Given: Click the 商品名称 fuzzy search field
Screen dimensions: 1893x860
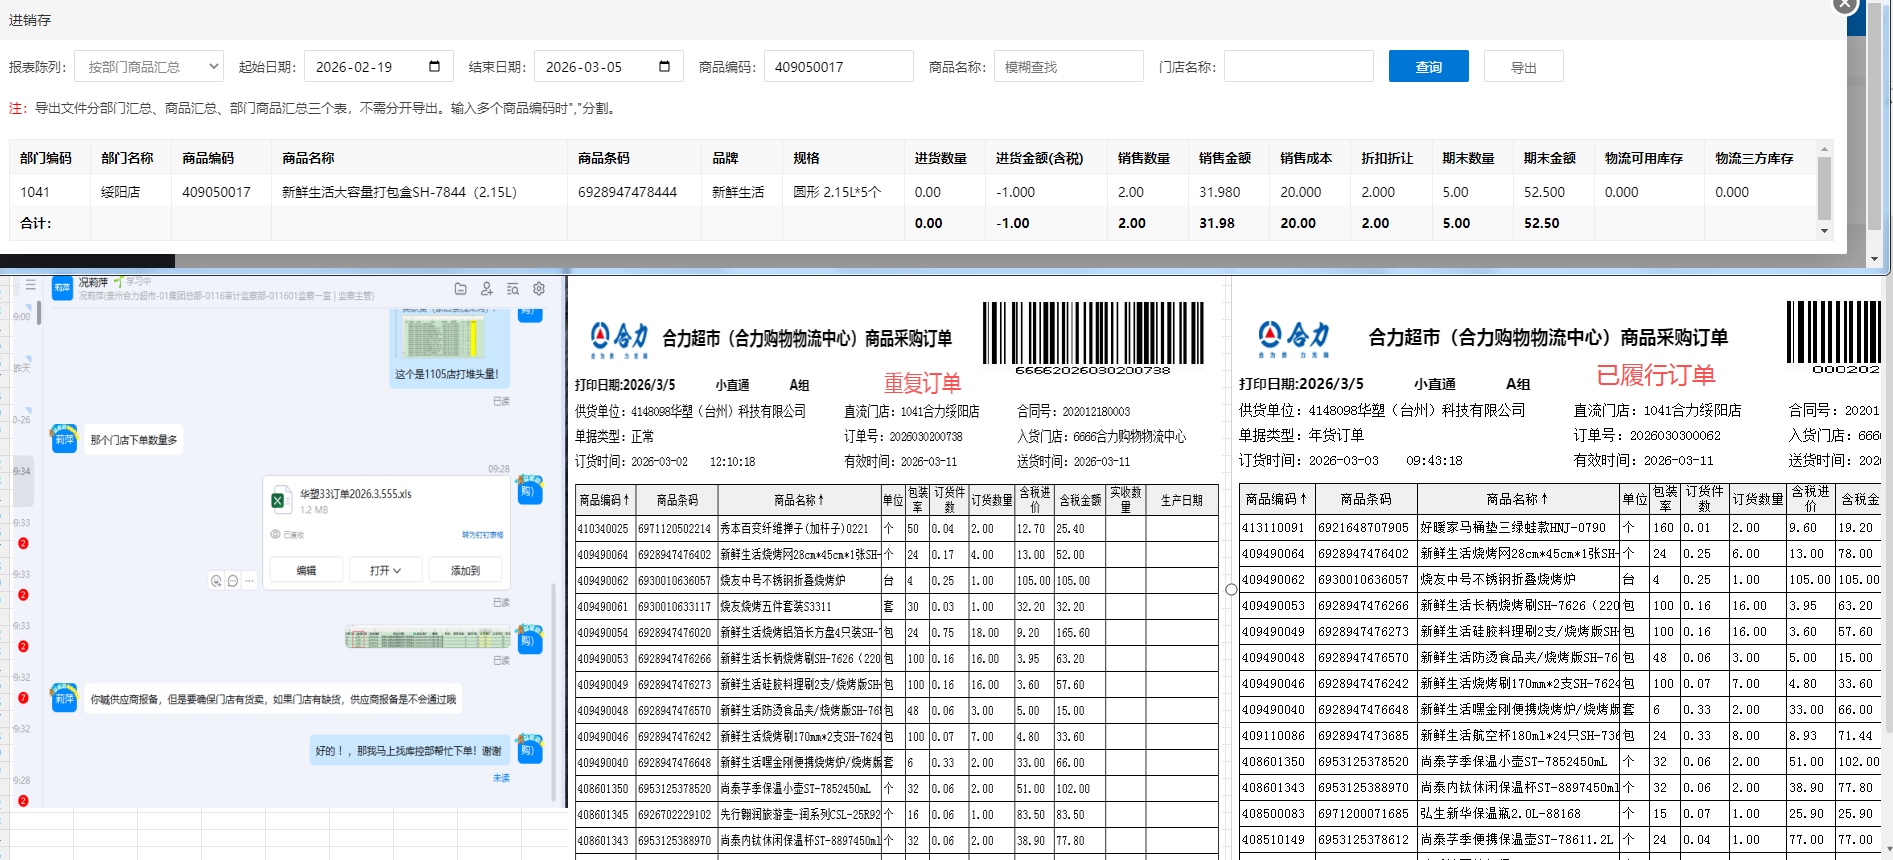Looking at the screenshot, I should [x=1068, y=67].
